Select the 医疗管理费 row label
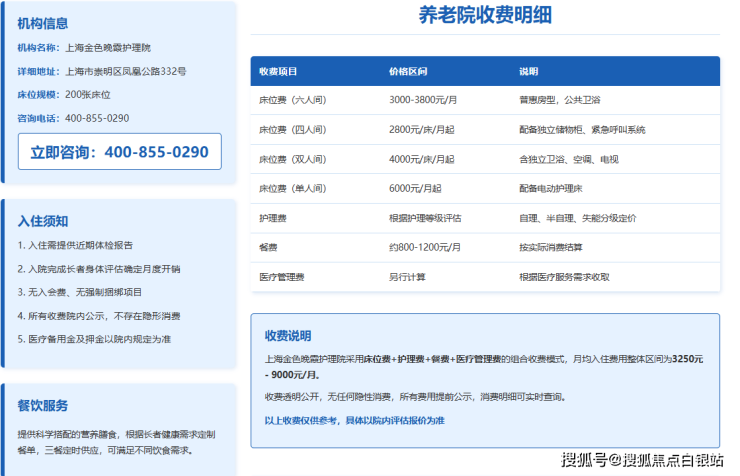 coord(282,277)
